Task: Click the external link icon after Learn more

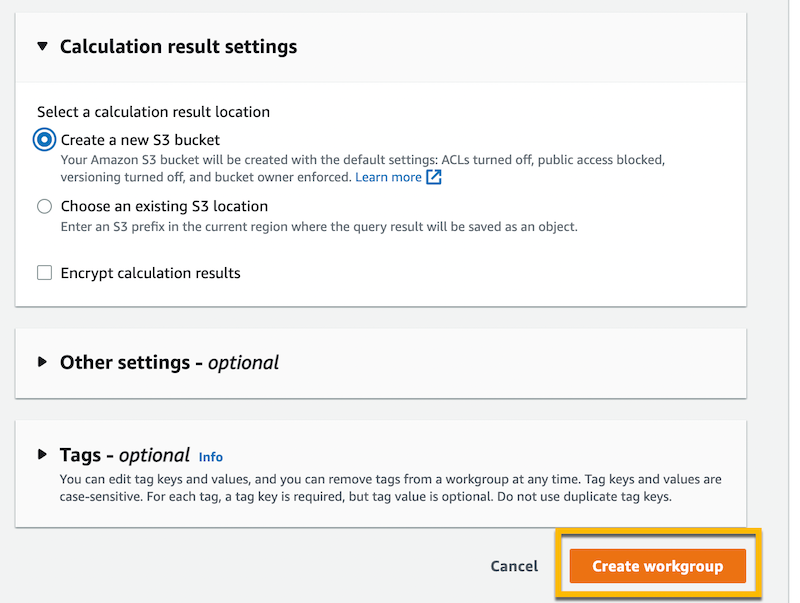Action: point(433,177)
